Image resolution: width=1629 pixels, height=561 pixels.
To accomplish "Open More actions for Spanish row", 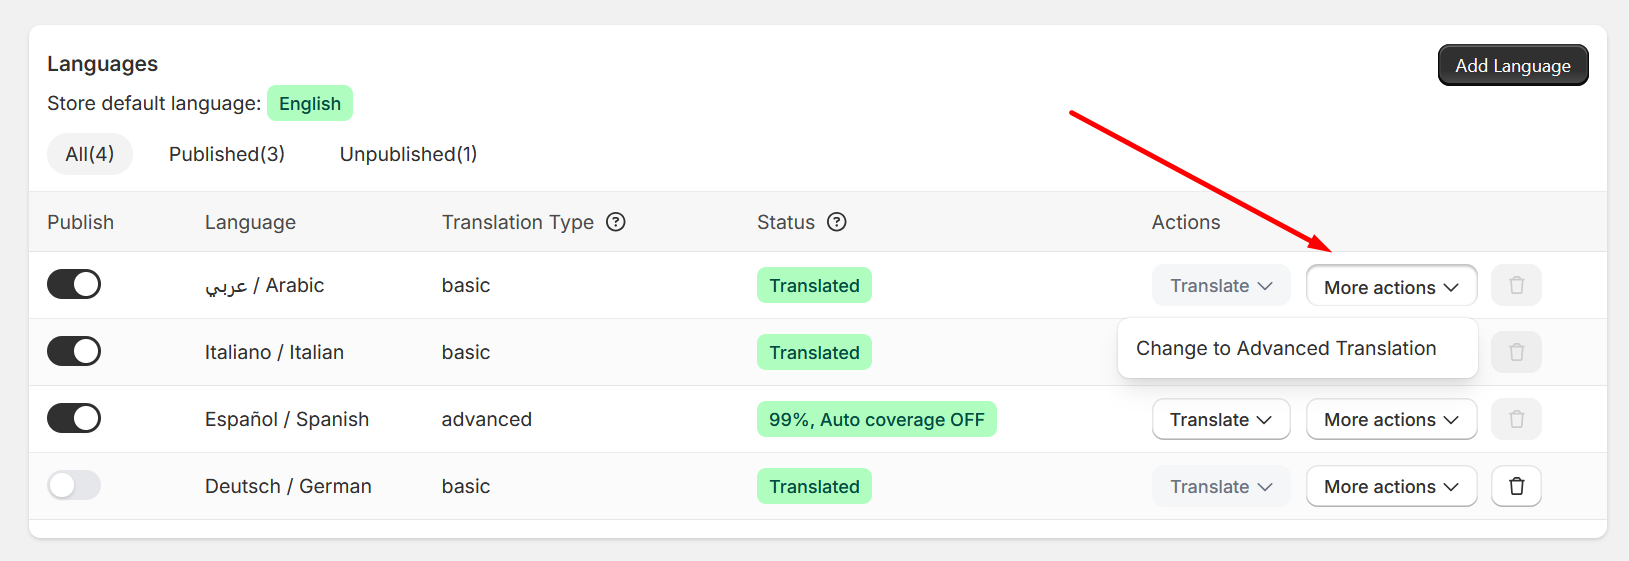I will pos(1391,419).
